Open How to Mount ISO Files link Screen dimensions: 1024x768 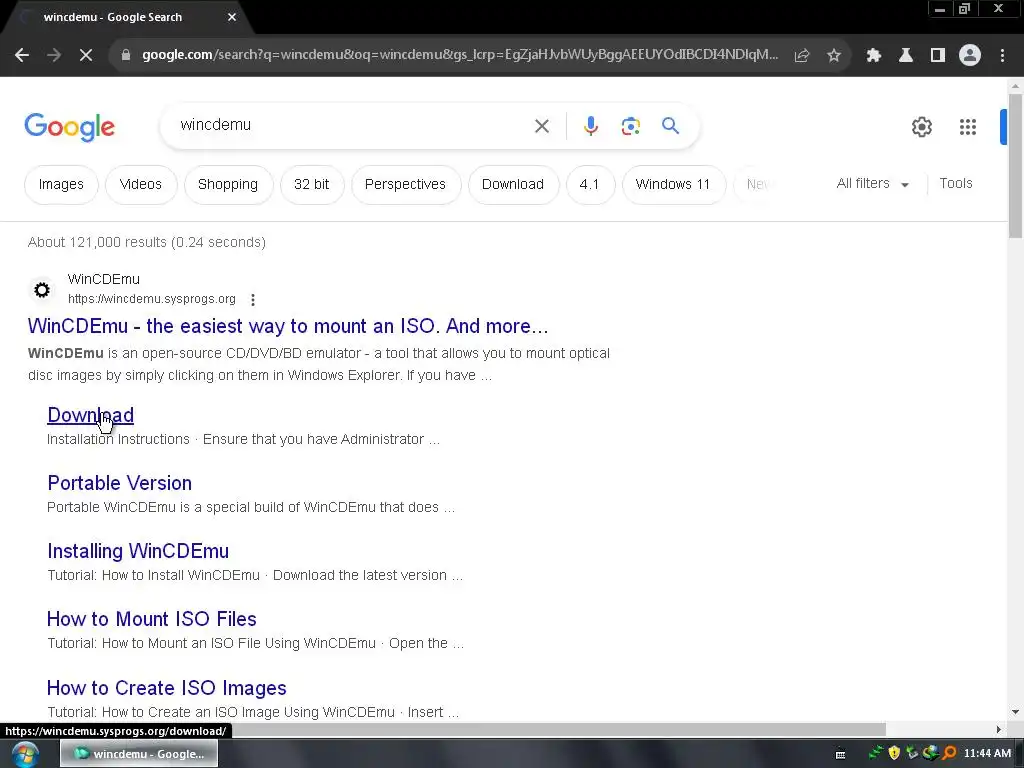(152, 619)
